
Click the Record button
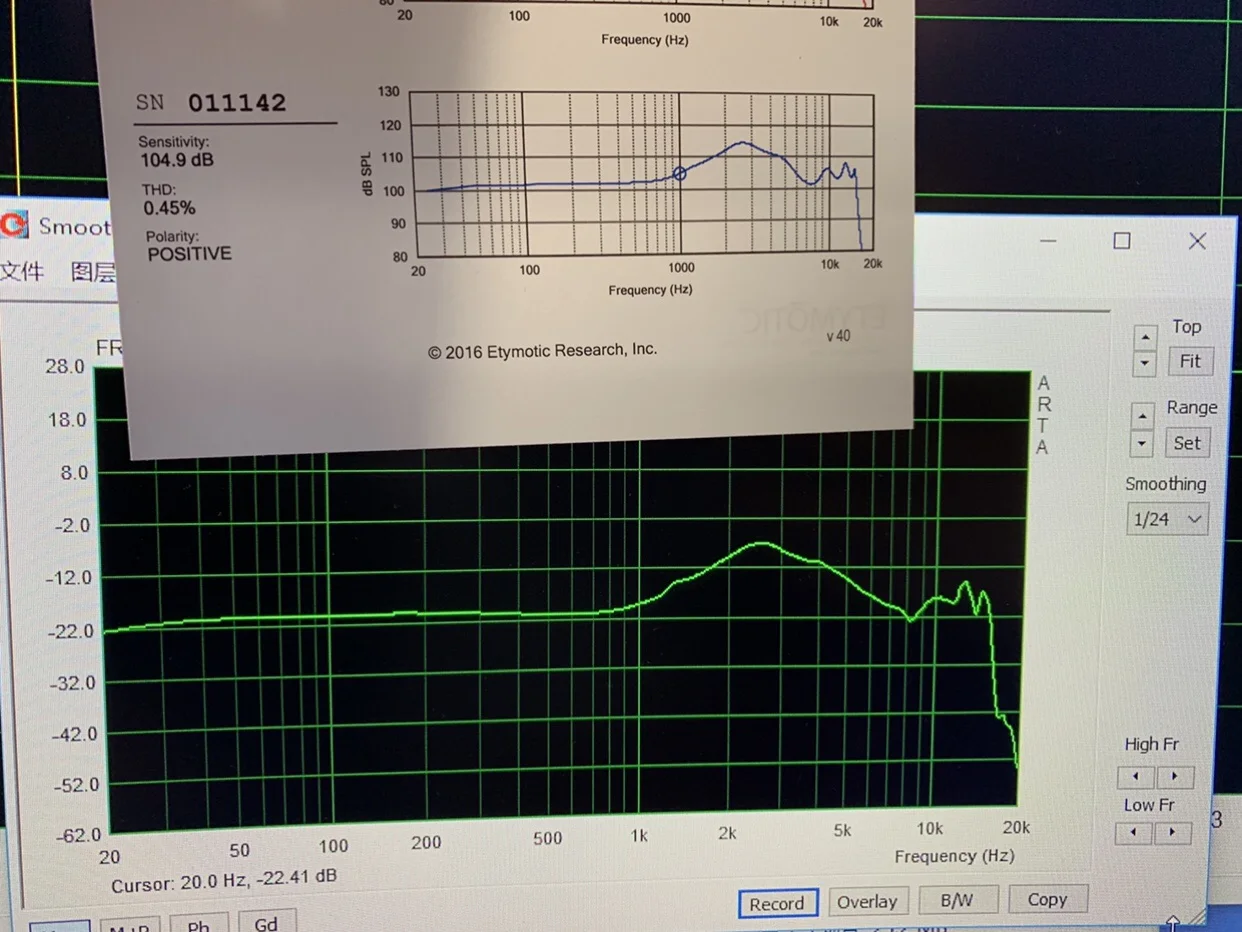pyautogui.click(x=777, y=904)
